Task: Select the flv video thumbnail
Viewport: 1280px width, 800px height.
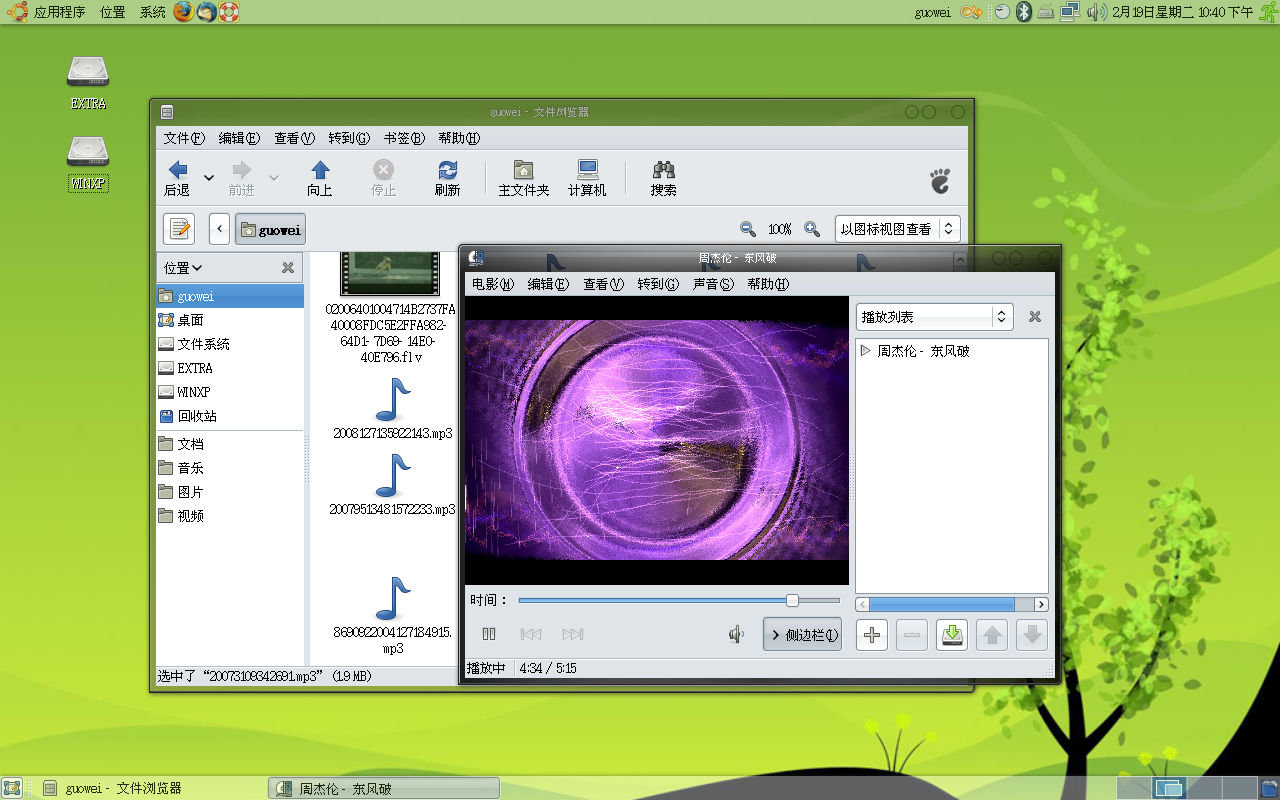Action: pos(390,272)
